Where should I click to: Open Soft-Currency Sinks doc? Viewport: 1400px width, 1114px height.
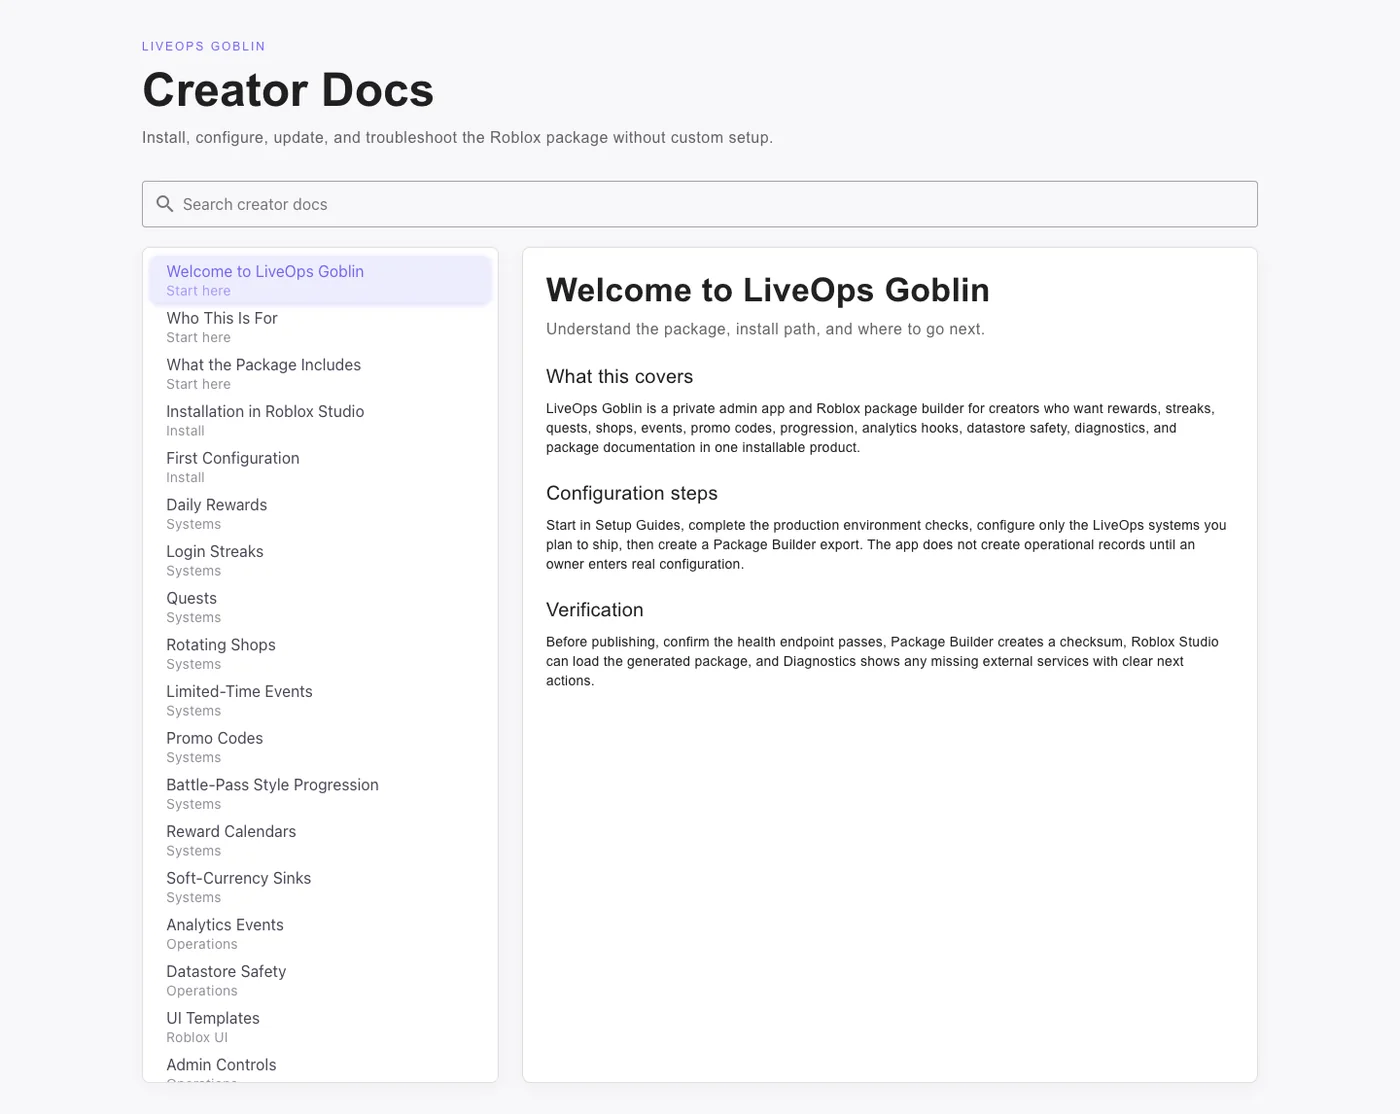[320, 887]
